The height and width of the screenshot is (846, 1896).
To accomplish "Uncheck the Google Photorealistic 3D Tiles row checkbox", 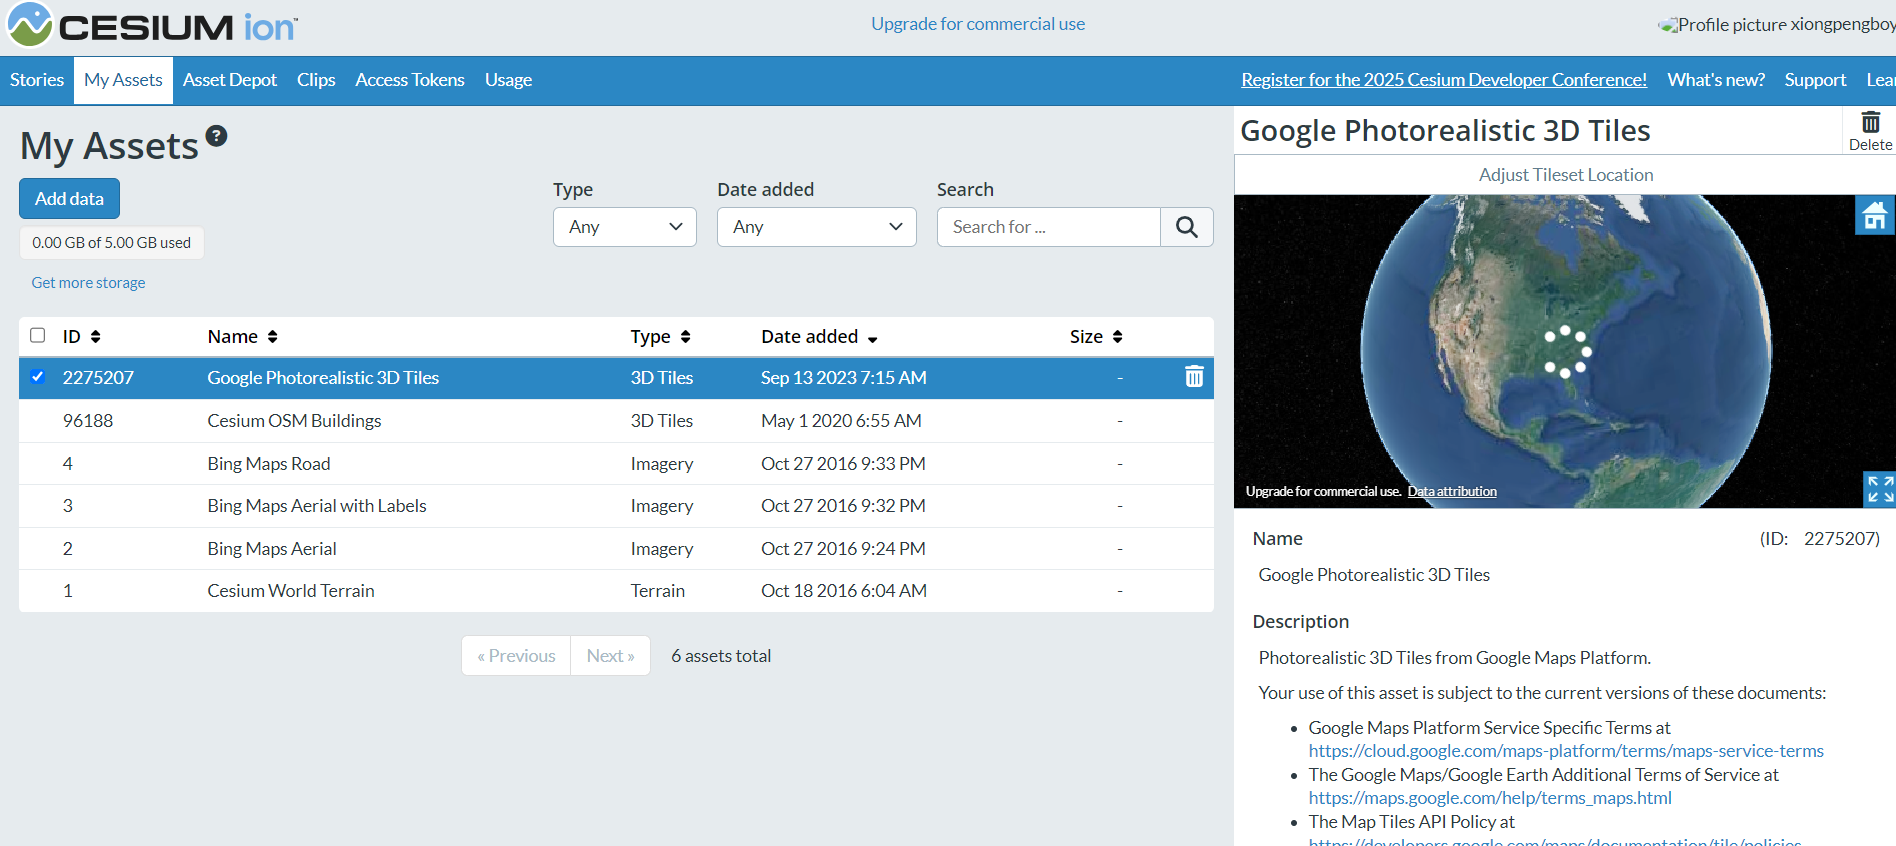I will pyautogui.click(x=38, y=377).
